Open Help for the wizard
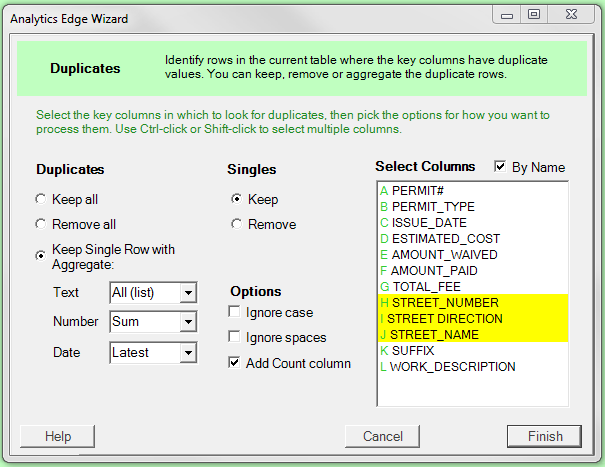This screenshot has width=605, height=467. [58, 436]
